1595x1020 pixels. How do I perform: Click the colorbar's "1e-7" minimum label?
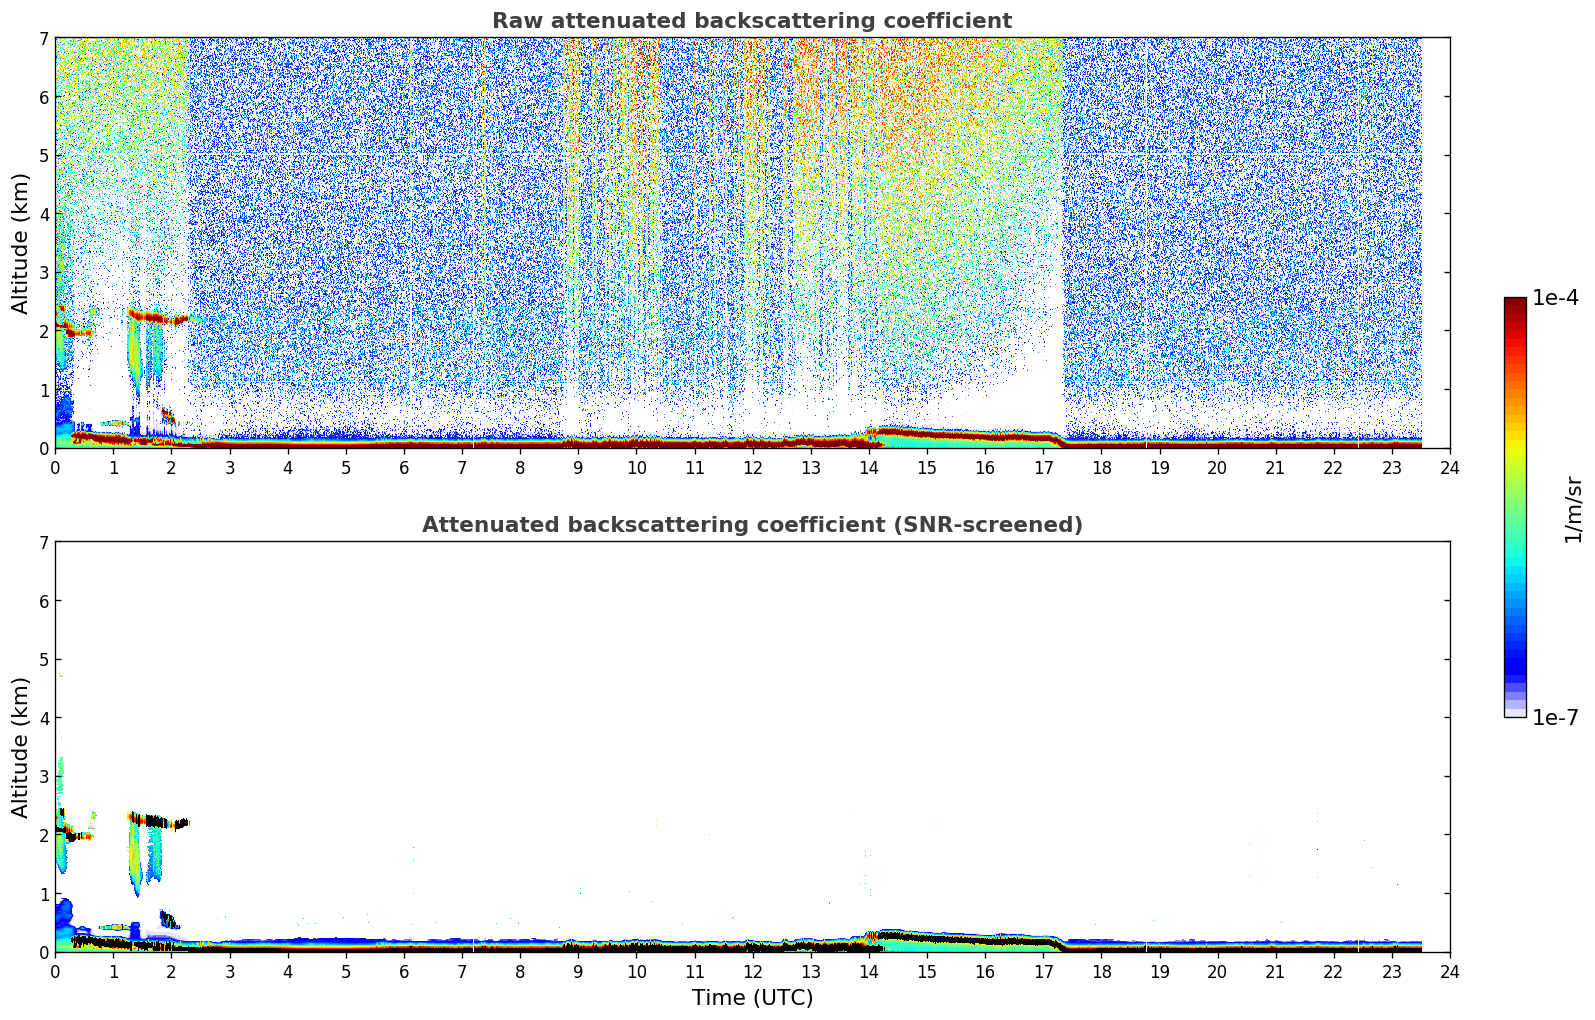tap(1555, 718)
